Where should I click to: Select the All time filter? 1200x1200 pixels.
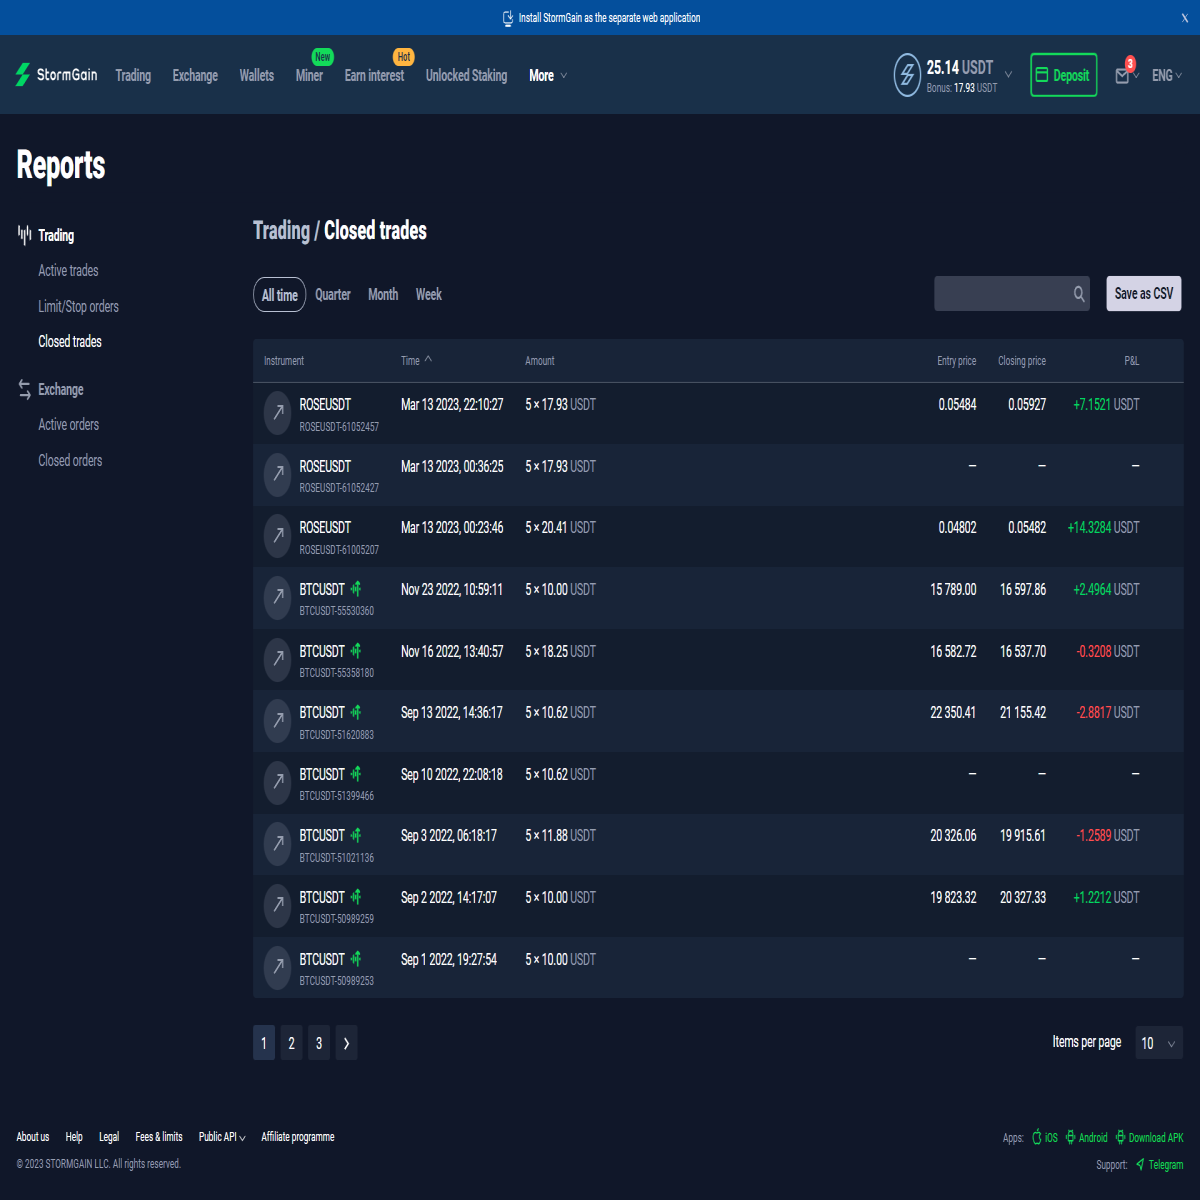click(279, 295)
